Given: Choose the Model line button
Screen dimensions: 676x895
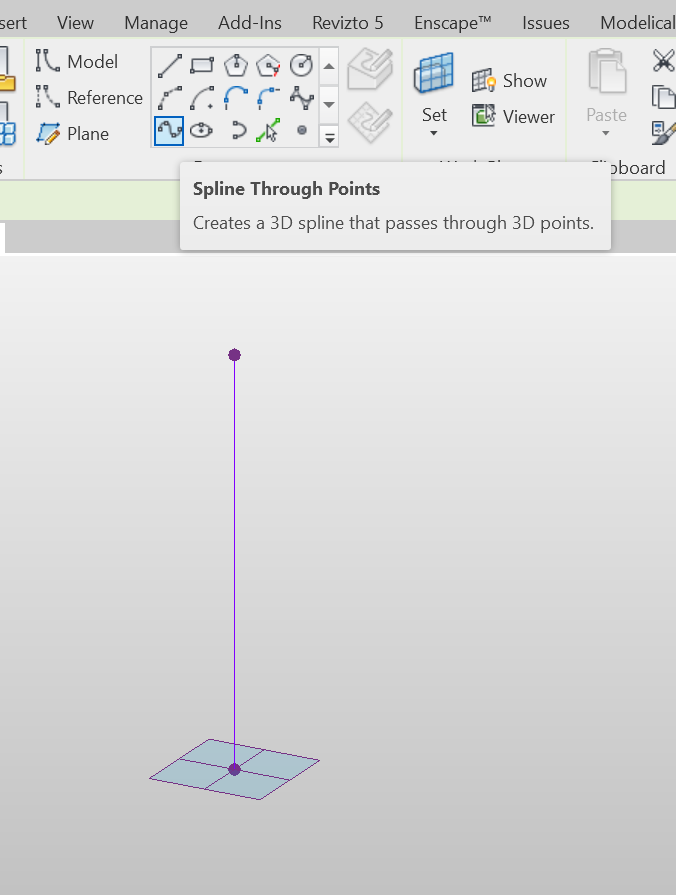Looking at the screenshot, I should tap(77, 61).
